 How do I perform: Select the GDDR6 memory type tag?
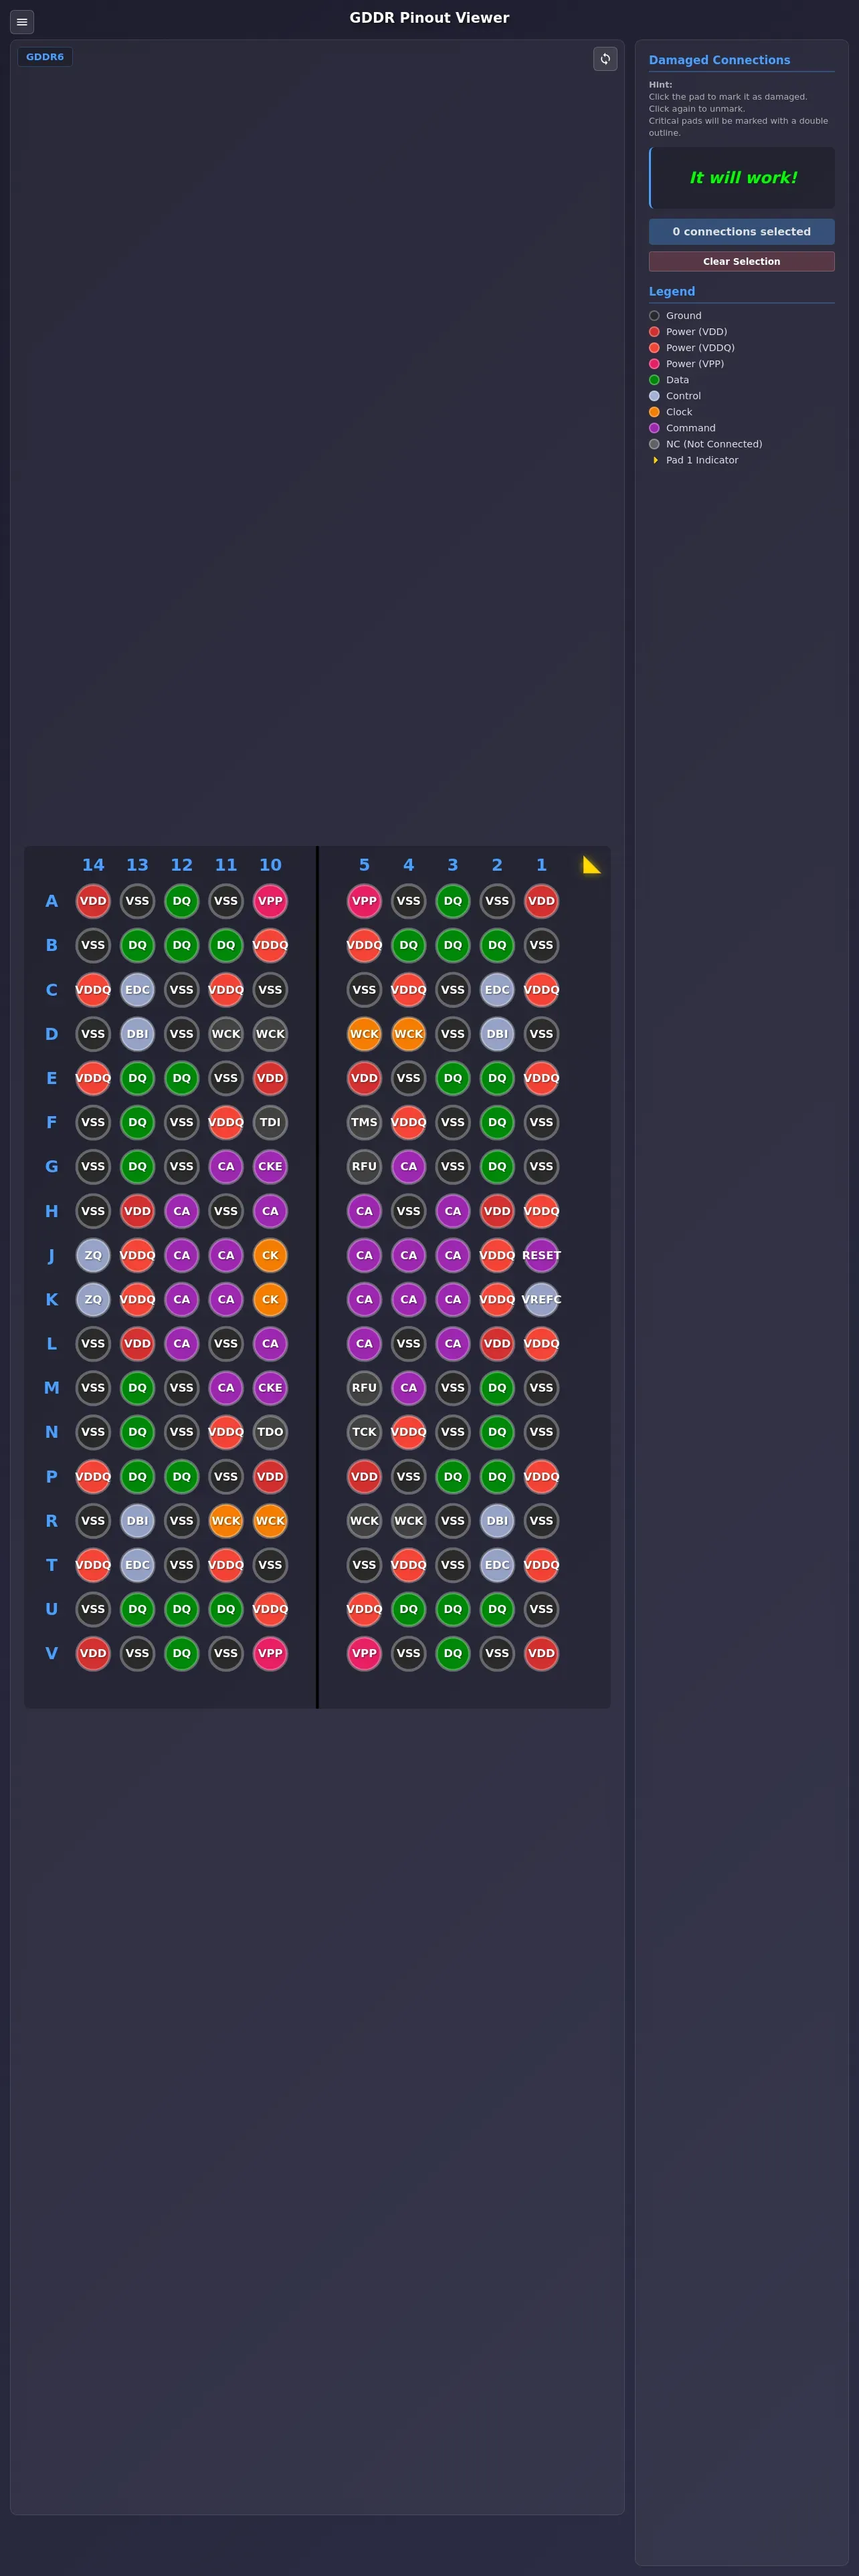tap(45, 57)
